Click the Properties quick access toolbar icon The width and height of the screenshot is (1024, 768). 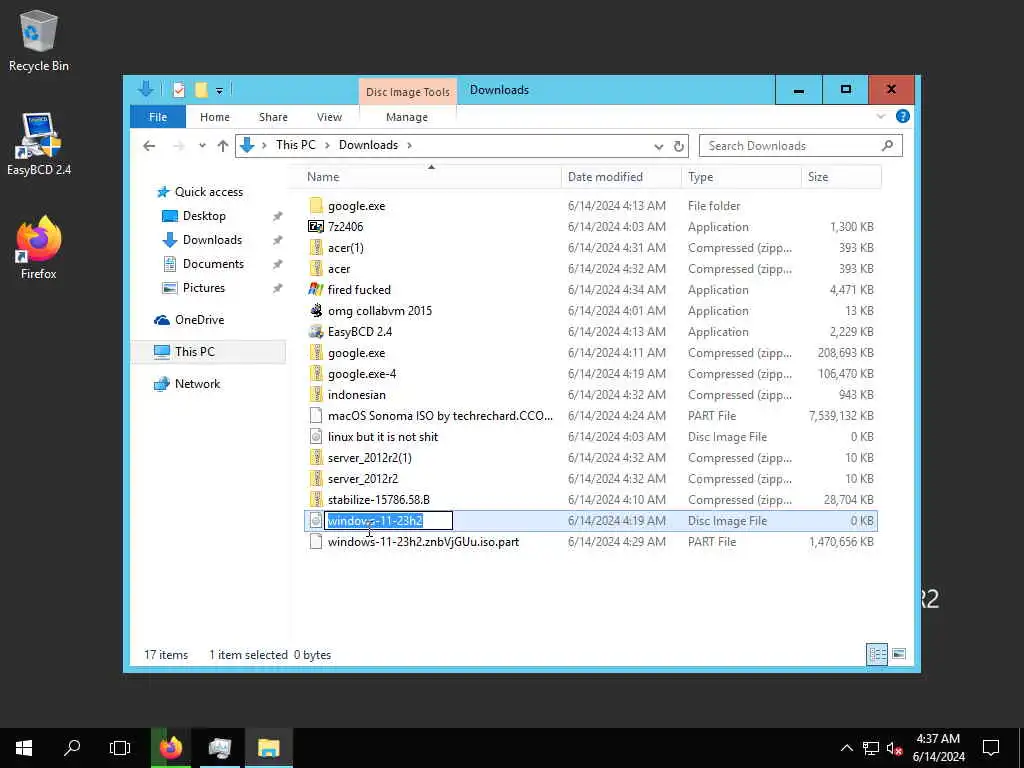(179, 90)
